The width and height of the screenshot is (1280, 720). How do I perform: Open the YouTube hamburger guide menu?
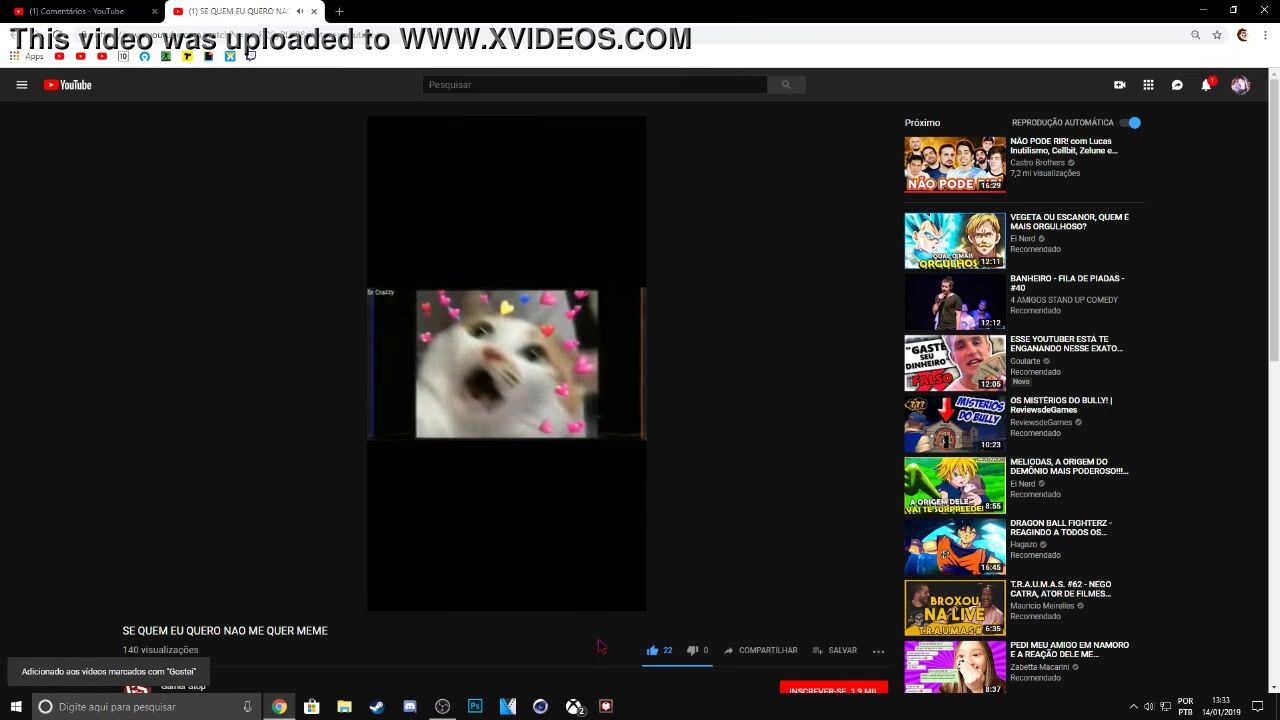click(x=21, y=85)
